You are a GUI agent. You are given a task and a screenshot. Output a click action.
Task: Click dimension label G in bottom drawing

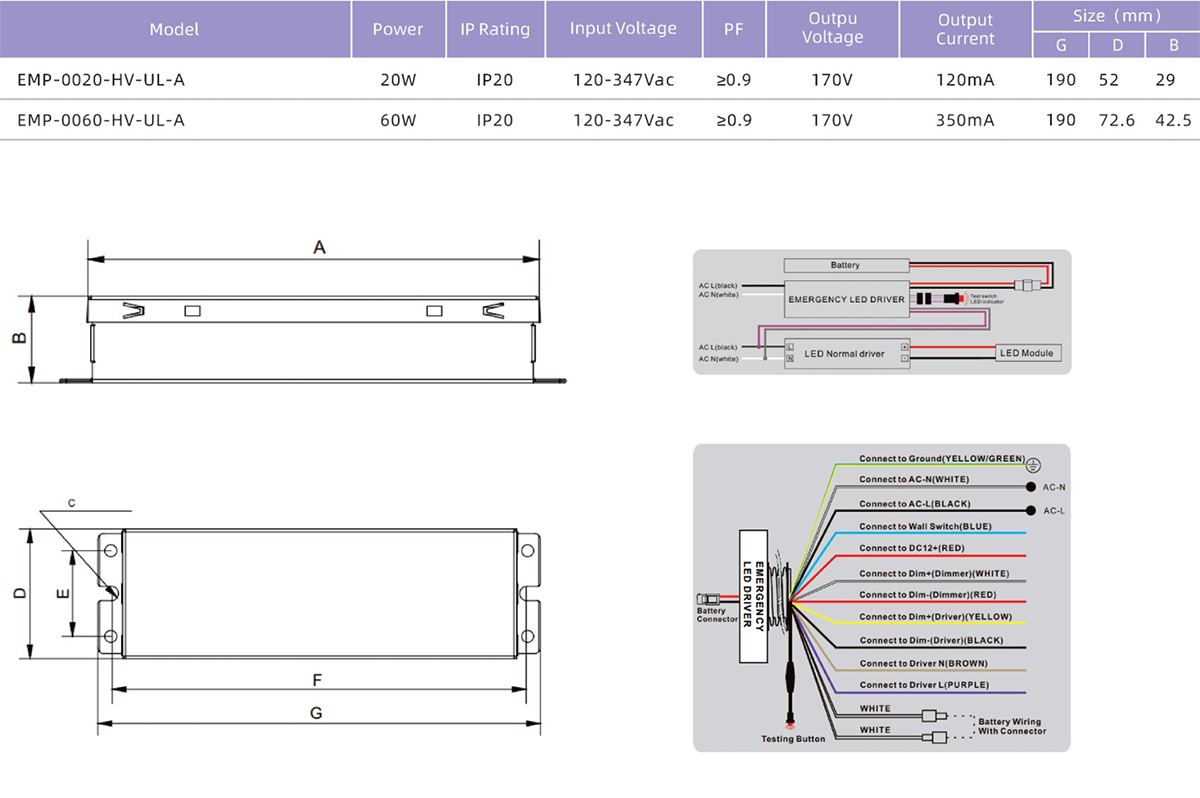click(316, 713)
